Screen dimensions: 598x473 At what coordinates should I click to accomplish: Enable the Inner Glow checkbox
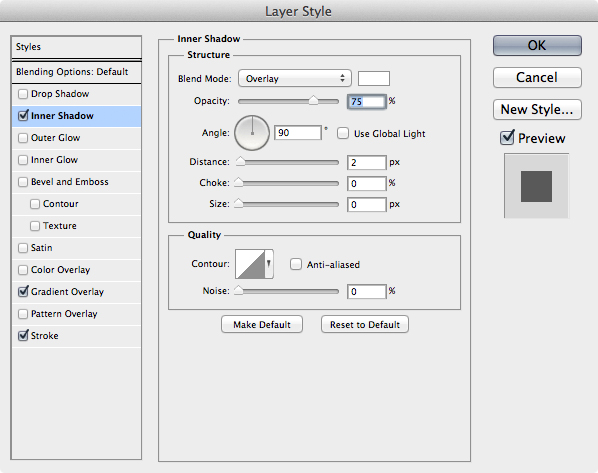click(x=23, y=160)
